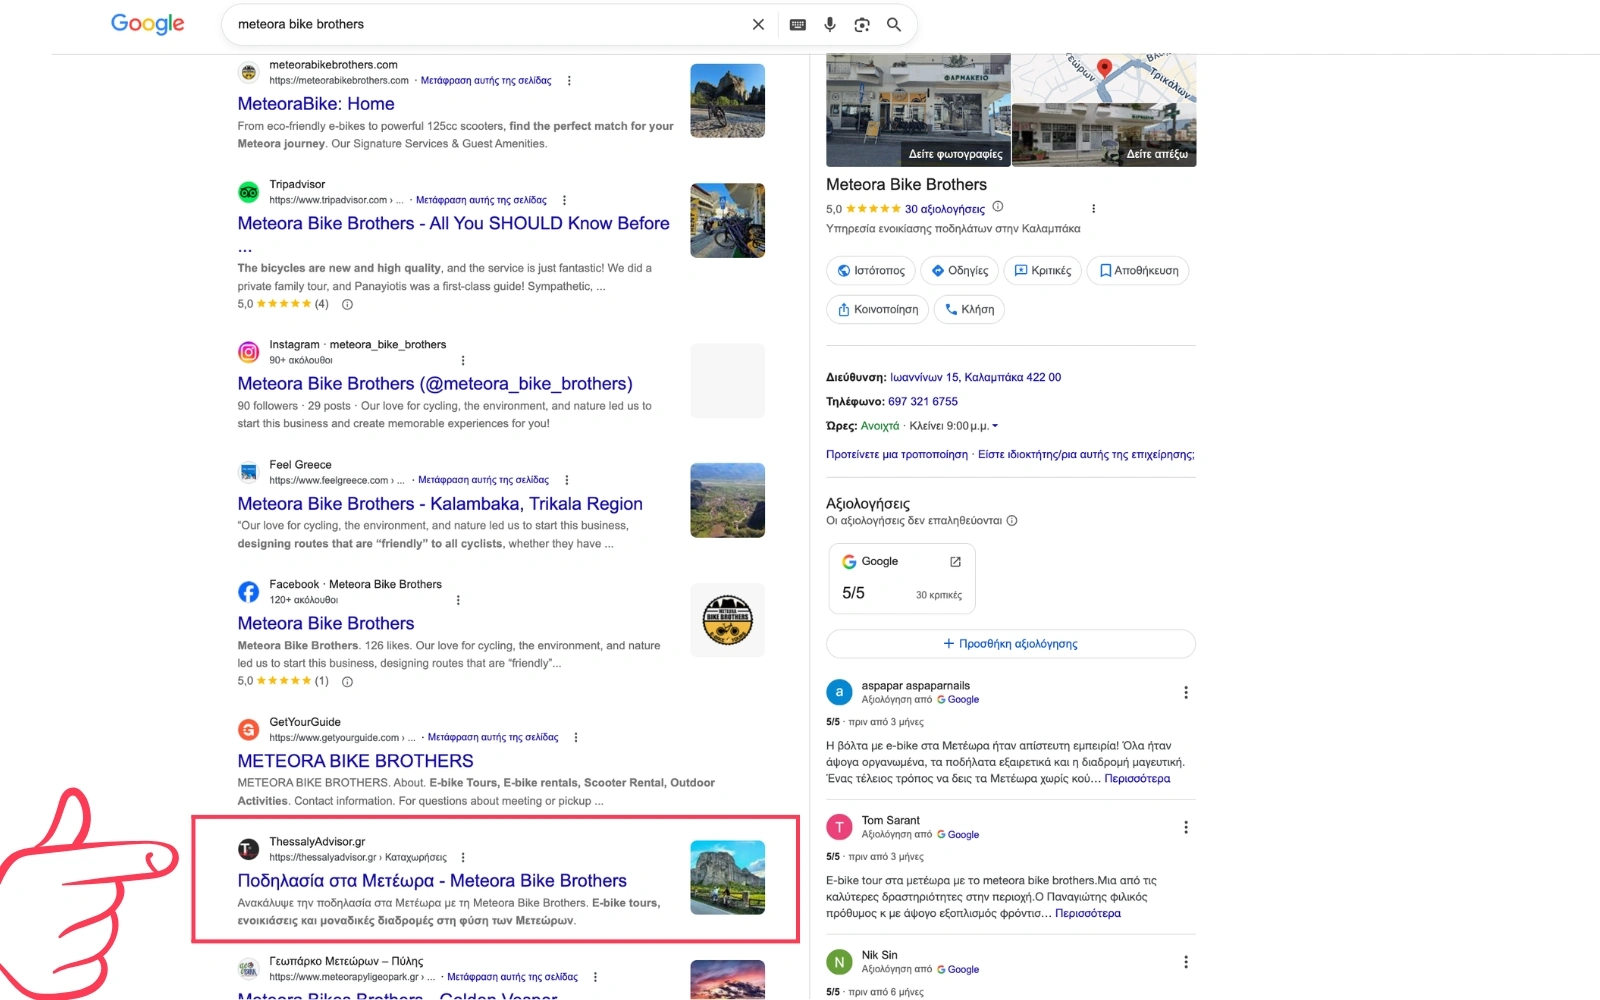Open the on-screen keyboard icon in search bar
The width and height of the screenshot is (1600, 1000).
pyautogui.click(x=798, y=25)
